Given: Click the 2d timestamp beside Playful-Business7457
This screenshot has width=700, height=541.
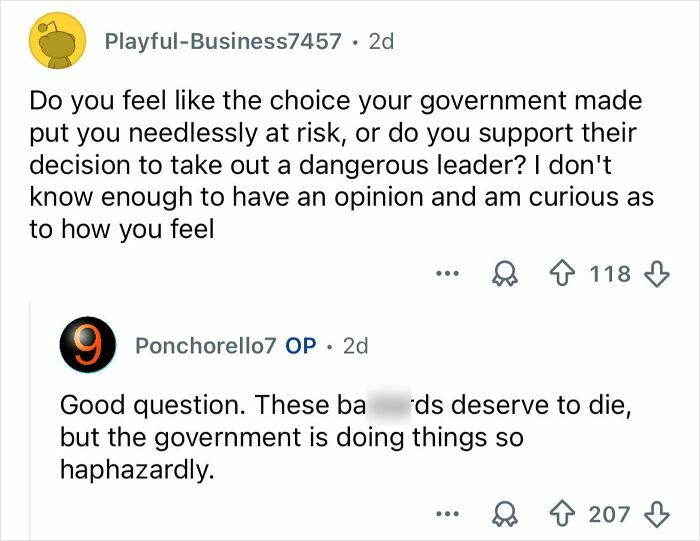Looking at the screenshot, I should (x=381, y=42).
